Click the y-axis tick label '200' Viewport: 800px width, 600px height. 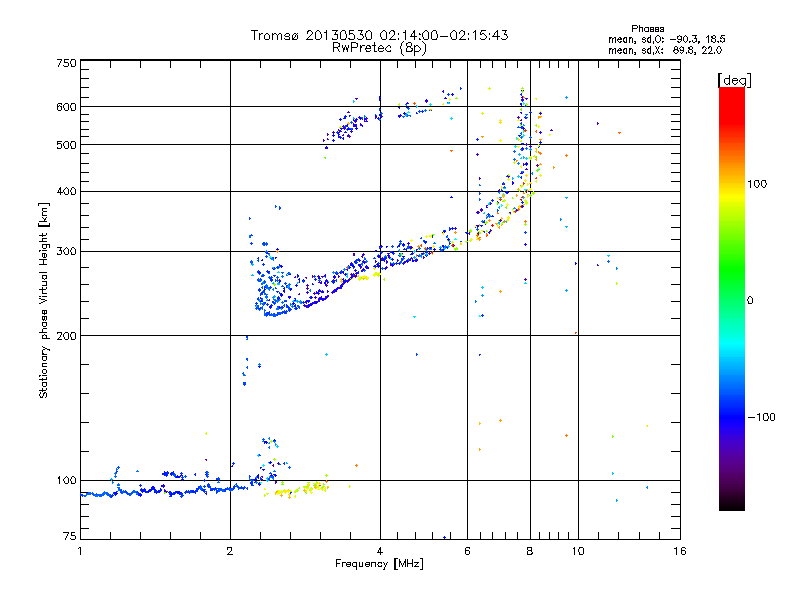click(x=66, y=336)
